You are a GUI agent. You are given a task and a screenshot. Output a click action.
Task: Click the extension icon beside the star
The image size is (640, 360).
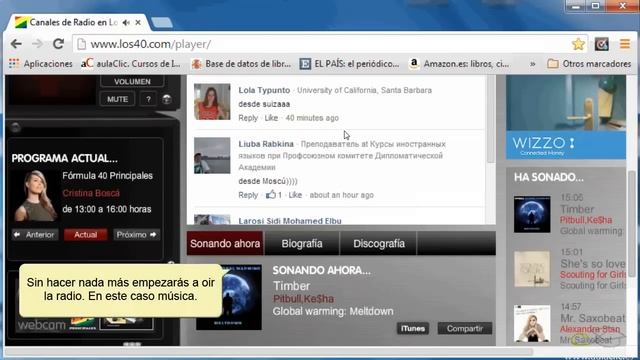click(x=602, y=44)
